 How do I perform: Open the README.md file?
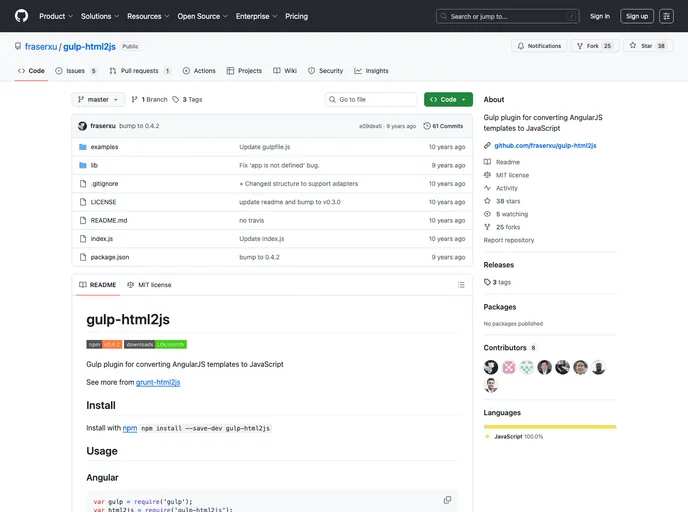click(x=109, y=220)
